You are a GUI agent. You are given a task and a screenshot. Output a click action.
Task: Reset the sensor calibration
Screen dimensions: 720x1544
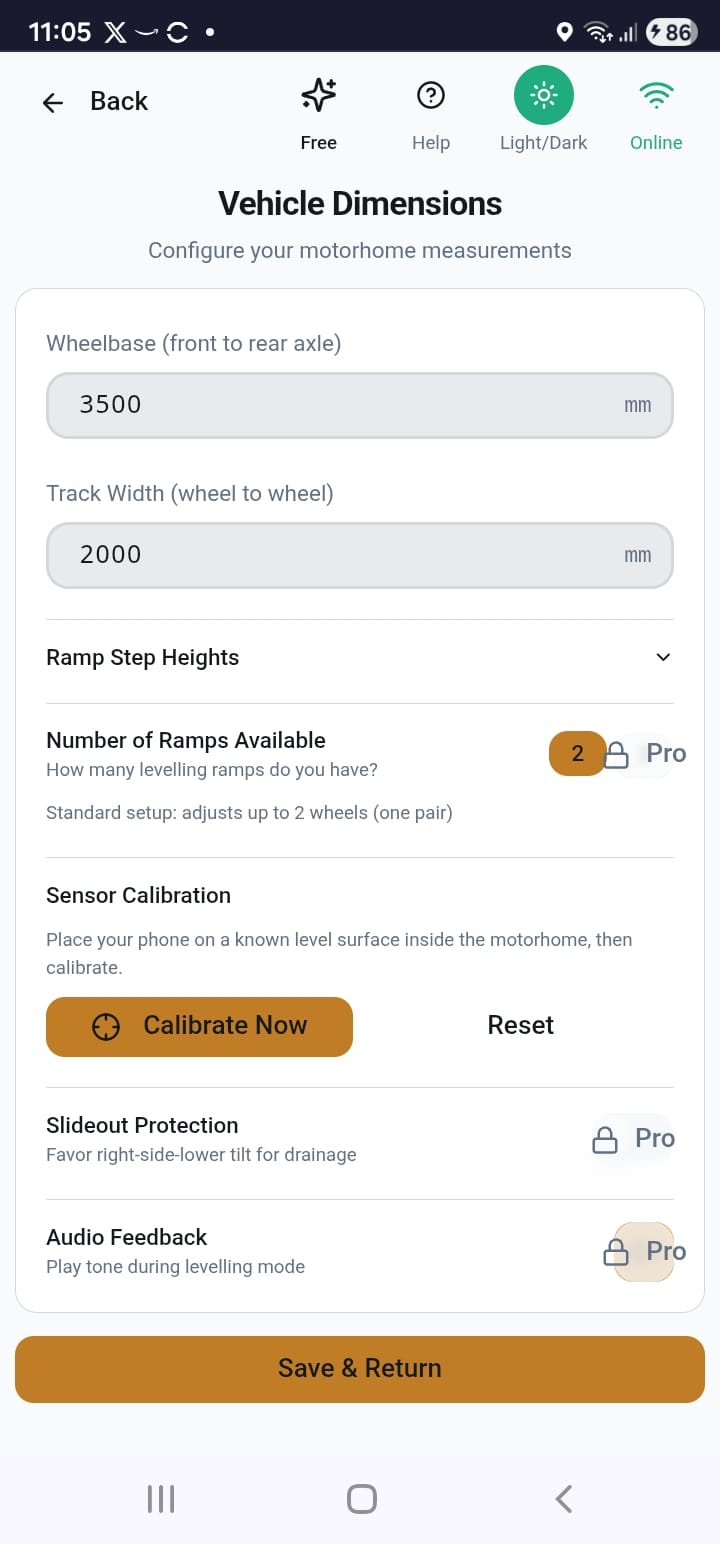pos(520,1025)
